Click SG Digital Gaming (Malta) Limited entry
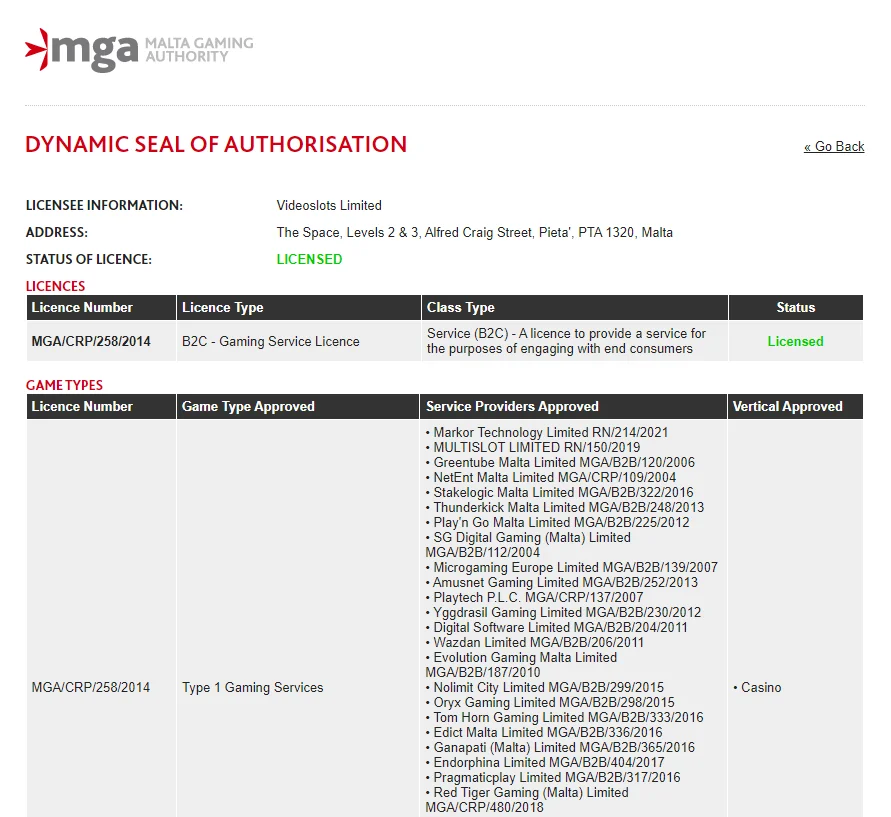This screenshot has width=891, height=817. pos(528,545)
